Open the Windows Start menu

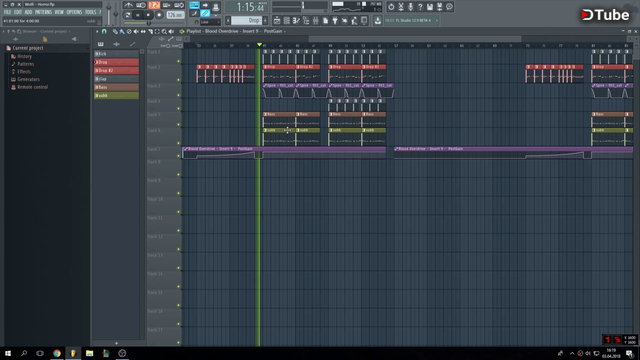(x=8, y=353)
